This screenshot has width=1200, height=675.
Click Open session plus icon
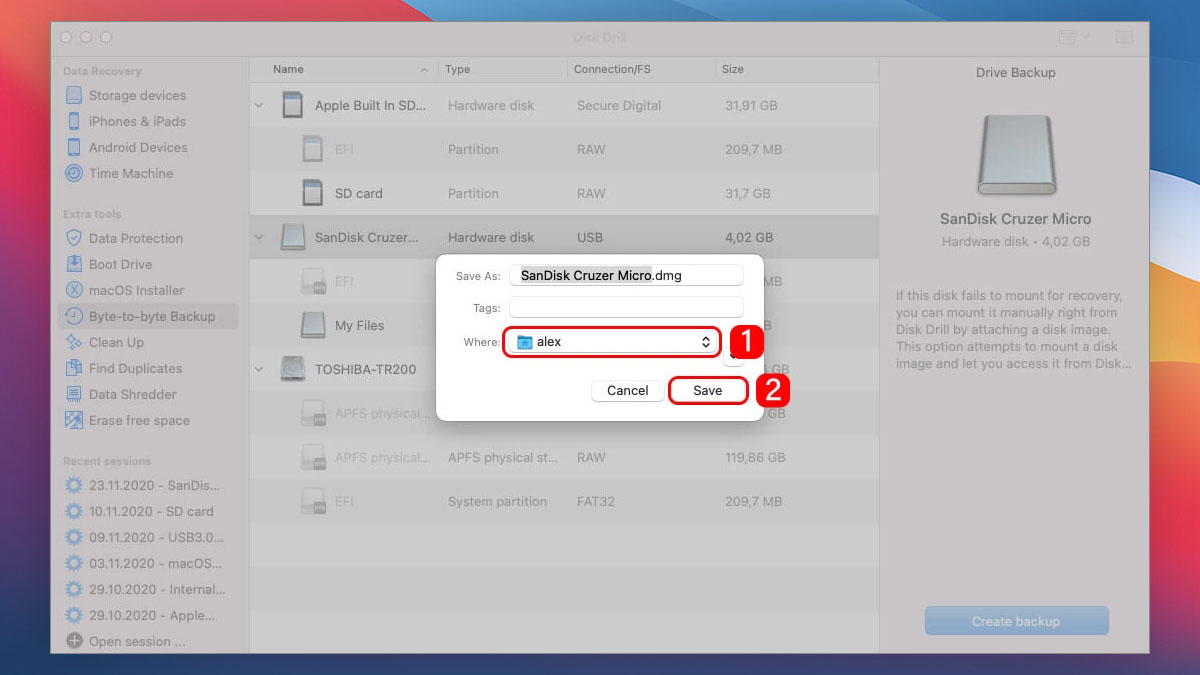click(x=74, y=641)
